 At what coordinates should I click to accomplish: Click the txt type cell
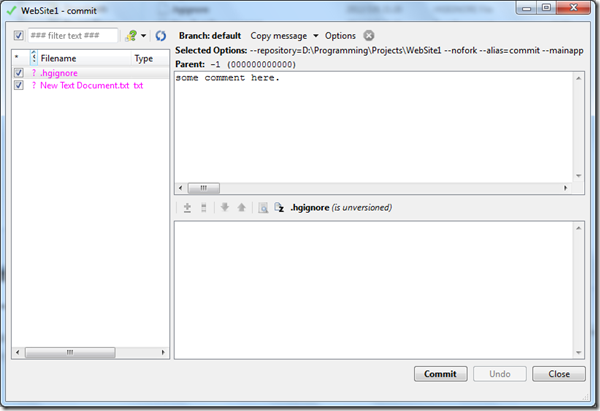pos(138,85)
